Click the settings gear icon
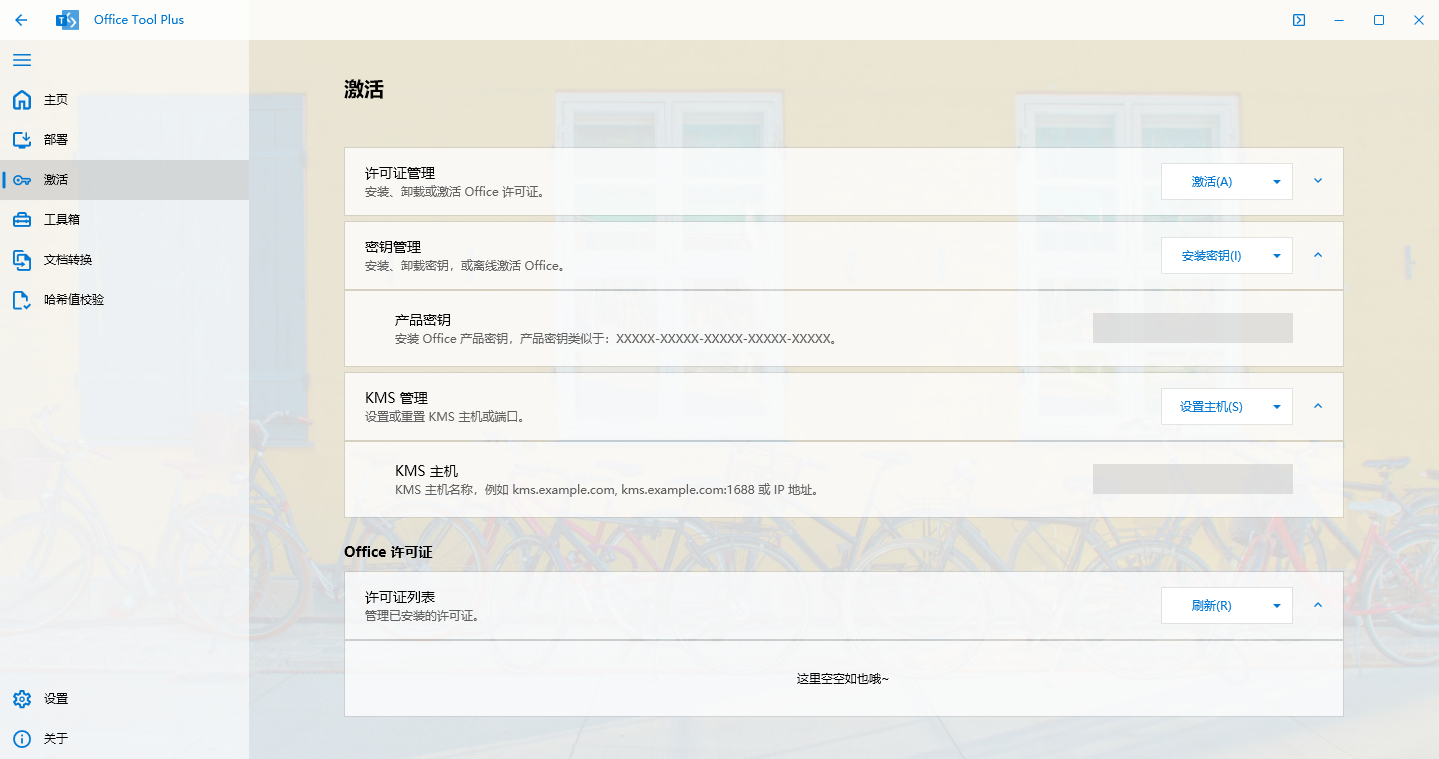Screen dimensions: 1439x759 [22, 699]
